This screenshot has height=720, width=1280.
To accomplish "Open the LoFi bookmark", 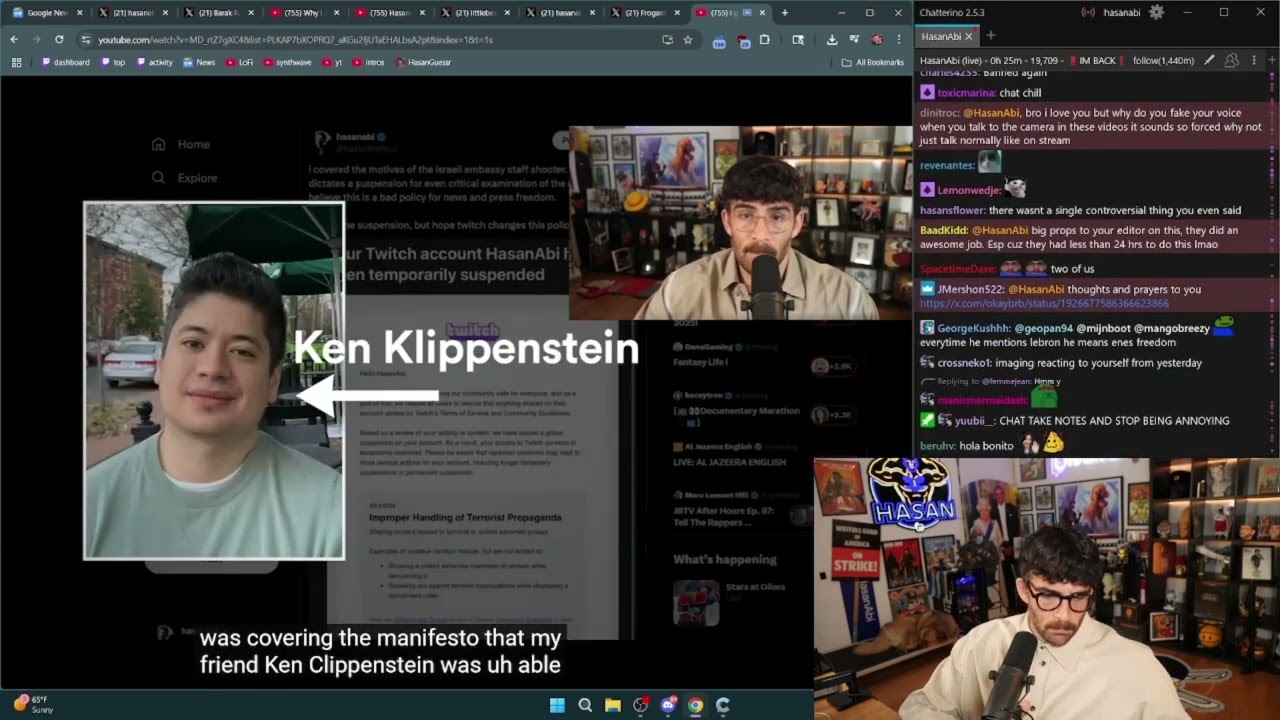I will point(240,62).
